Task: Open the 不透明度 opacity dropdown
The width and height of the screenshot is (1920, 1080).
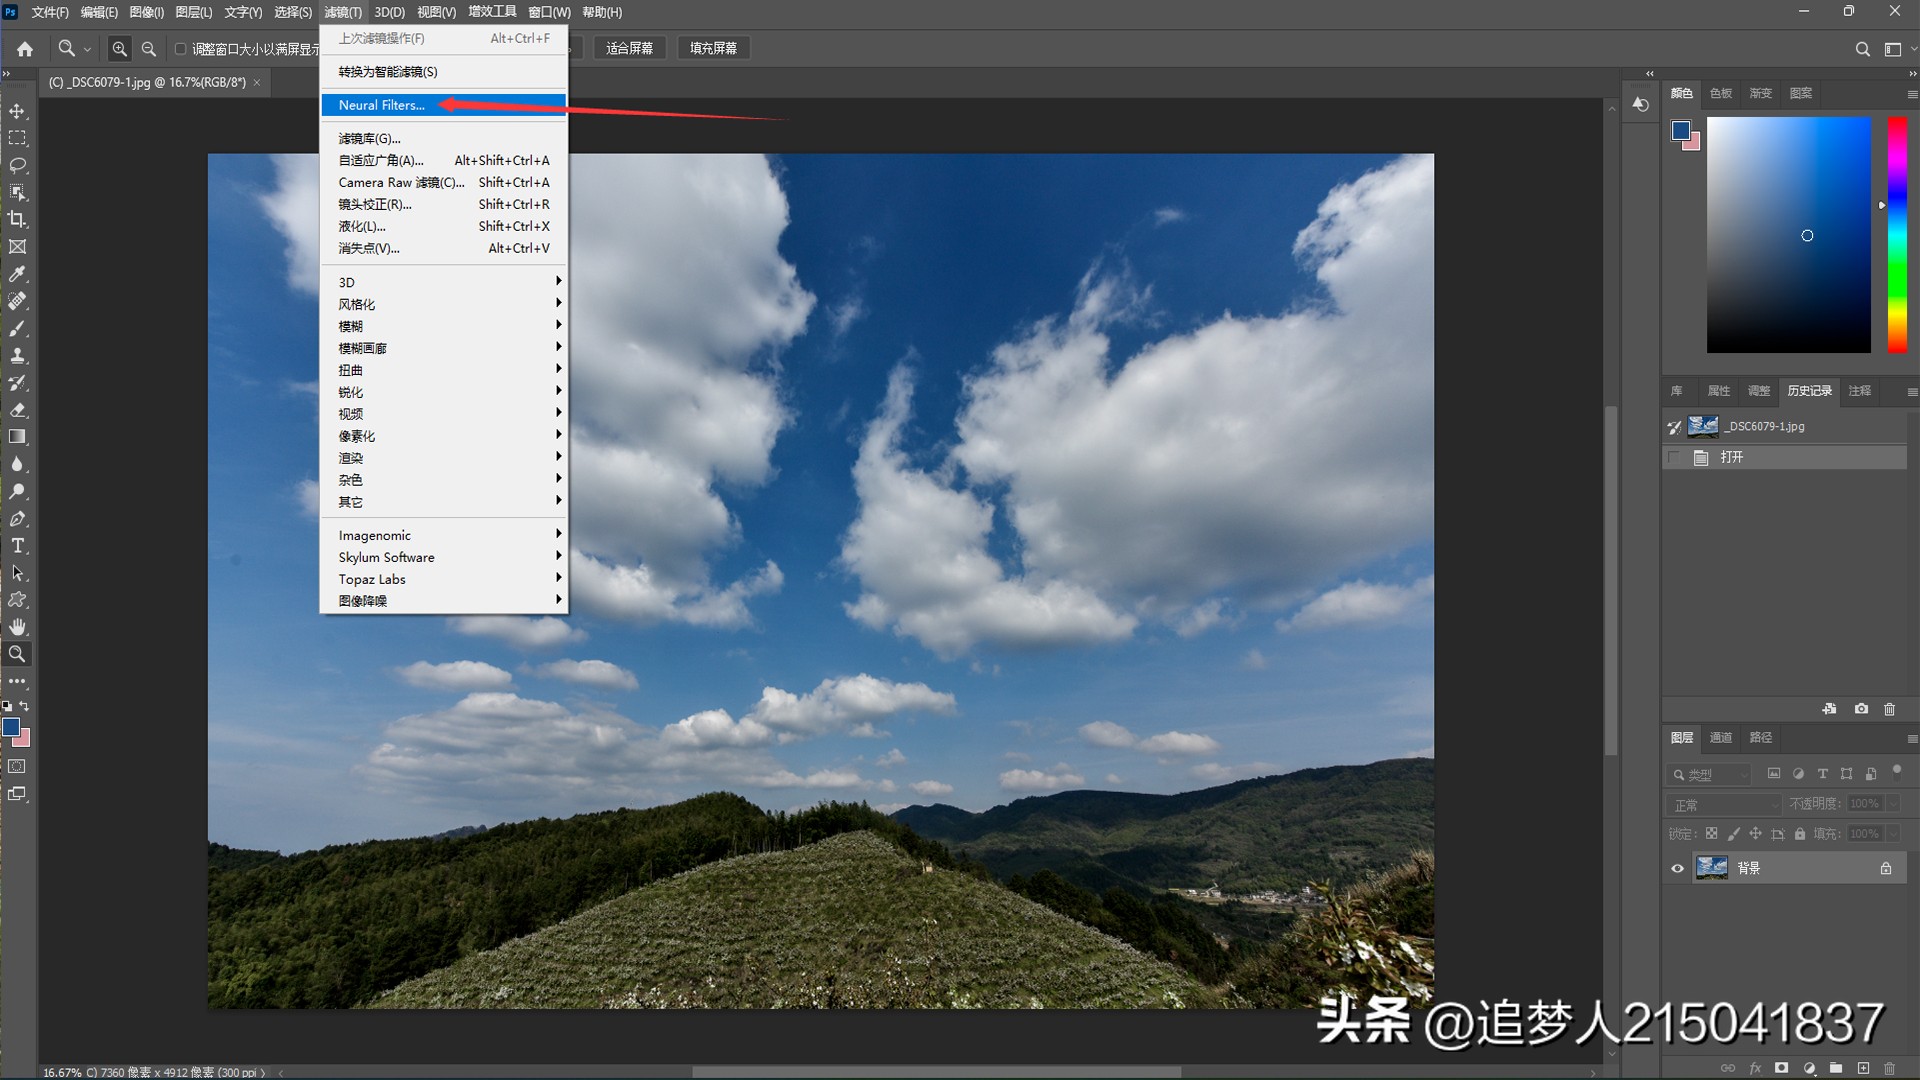Action: click(1893, 803)
